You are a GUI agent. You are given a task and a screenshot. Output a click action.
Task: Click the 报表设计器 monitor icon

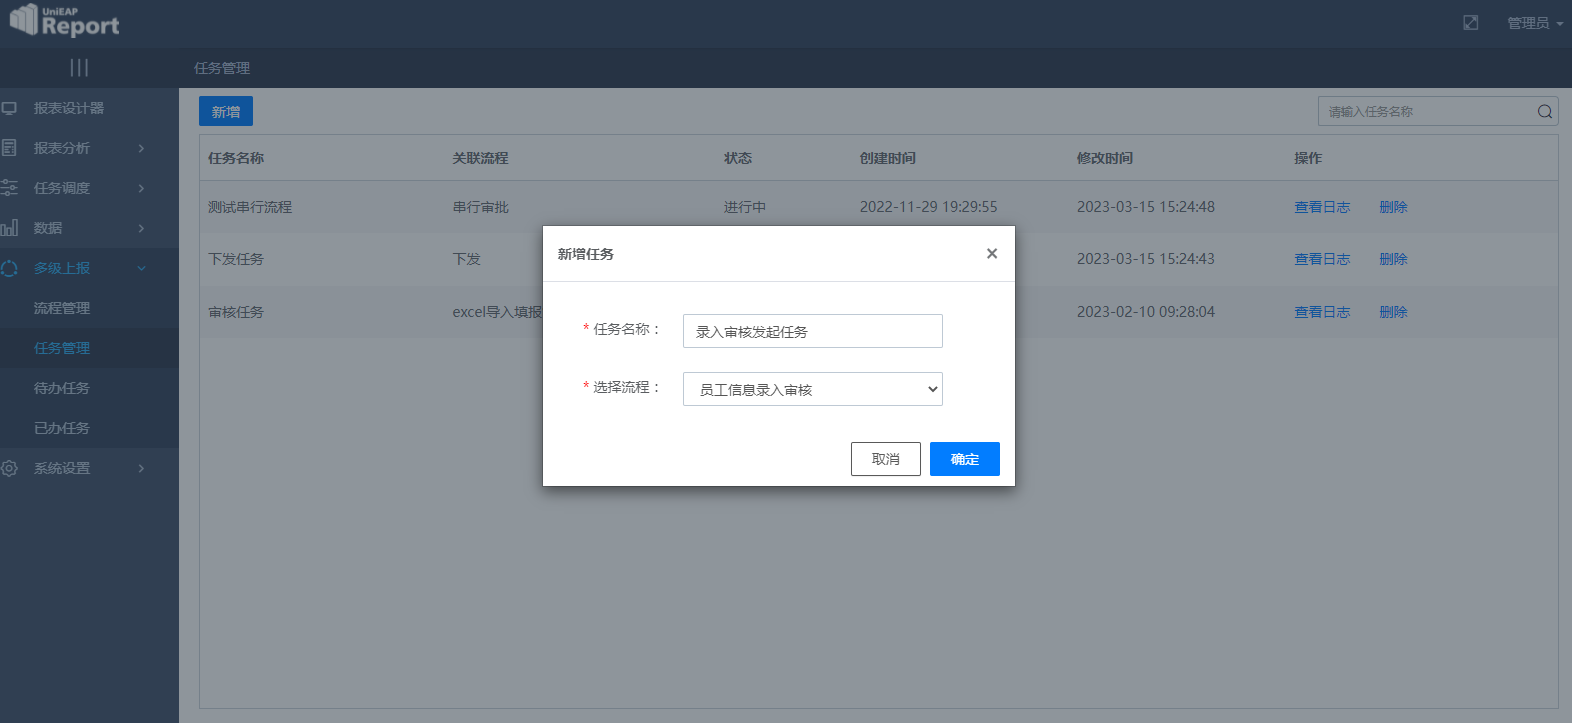(9, 108)
